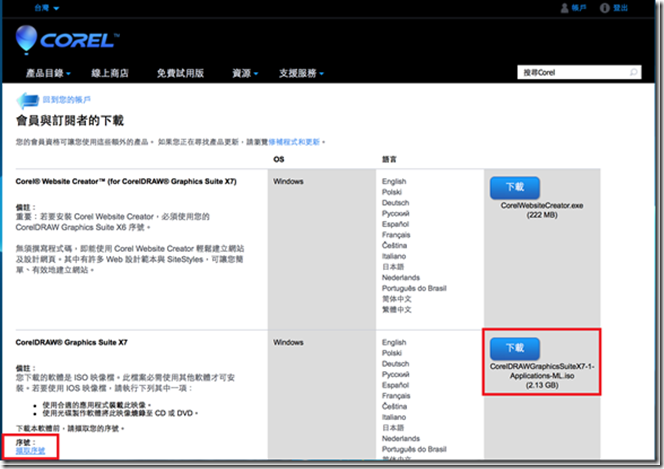Click the 帳戶 link in the header
The width and height of the screenshot is (664, 469).
point(578,8)
